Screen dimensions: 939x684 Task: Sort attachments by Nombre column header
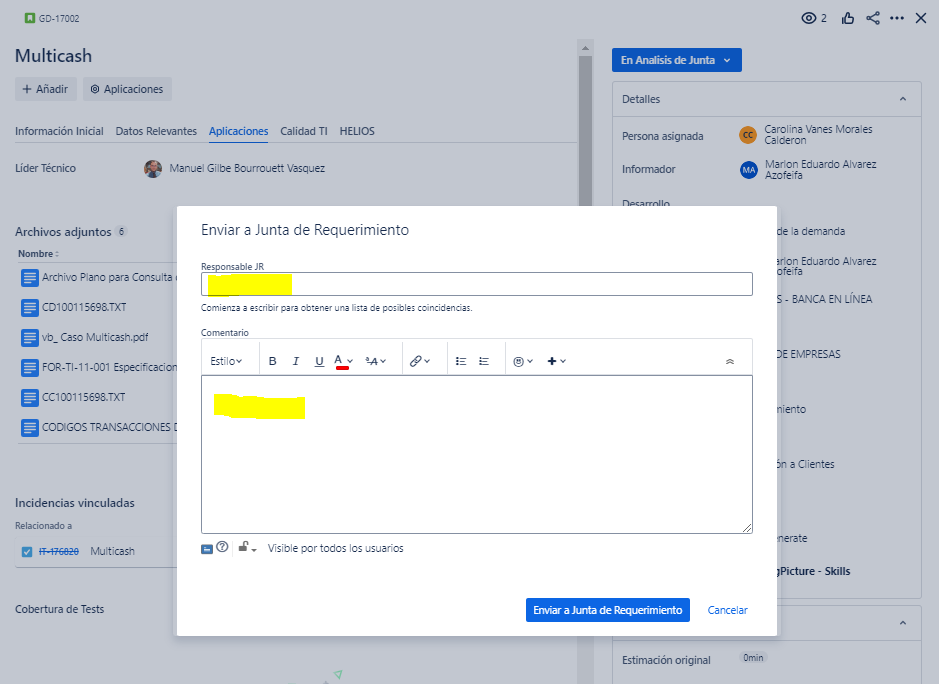click(38, 254)
